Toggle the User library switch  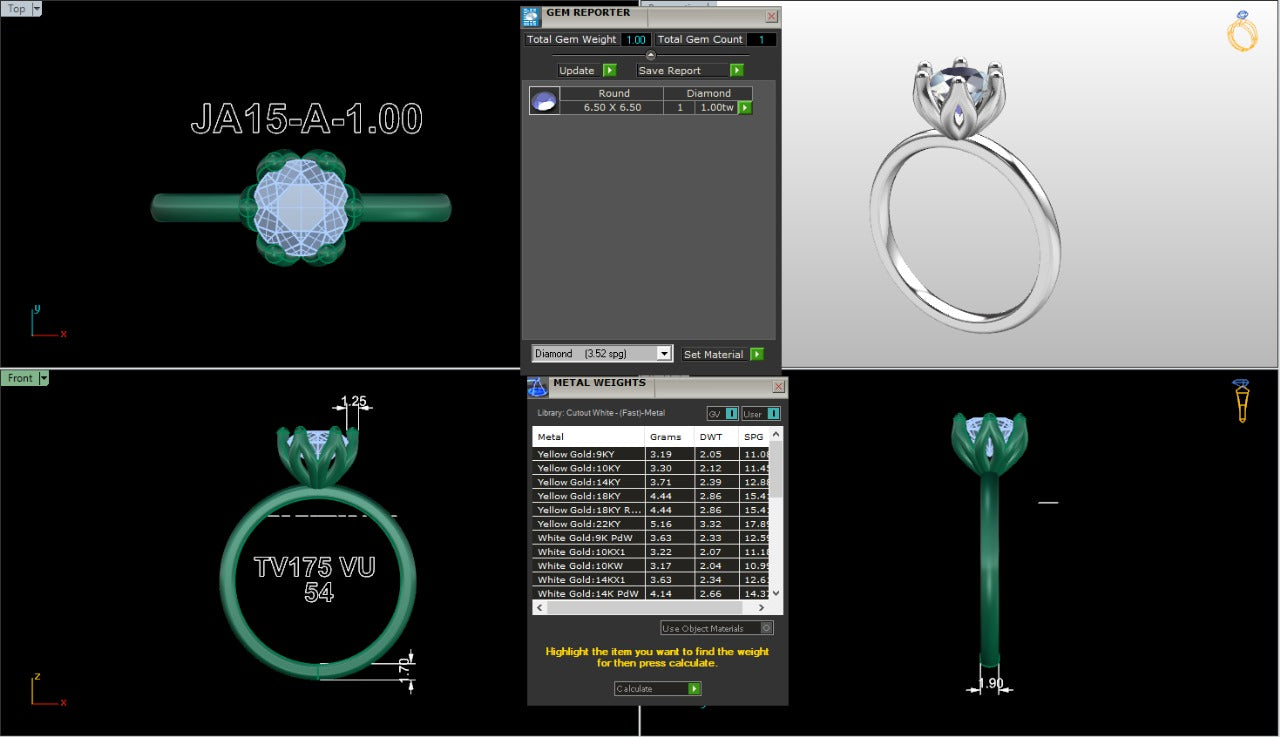[x=761, y=414]
